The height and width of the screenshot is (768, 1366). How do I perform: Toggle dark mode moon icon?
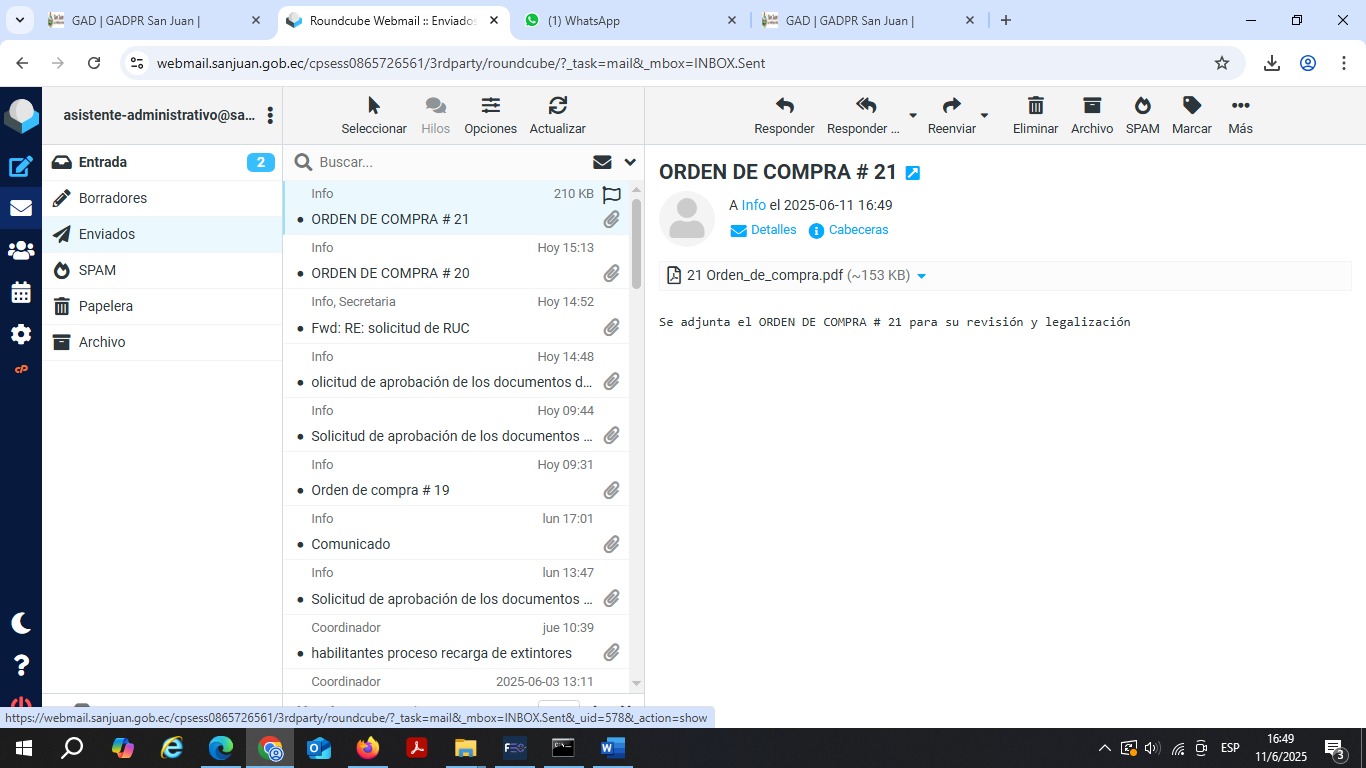pyautogui.click(x=21, y=623)
